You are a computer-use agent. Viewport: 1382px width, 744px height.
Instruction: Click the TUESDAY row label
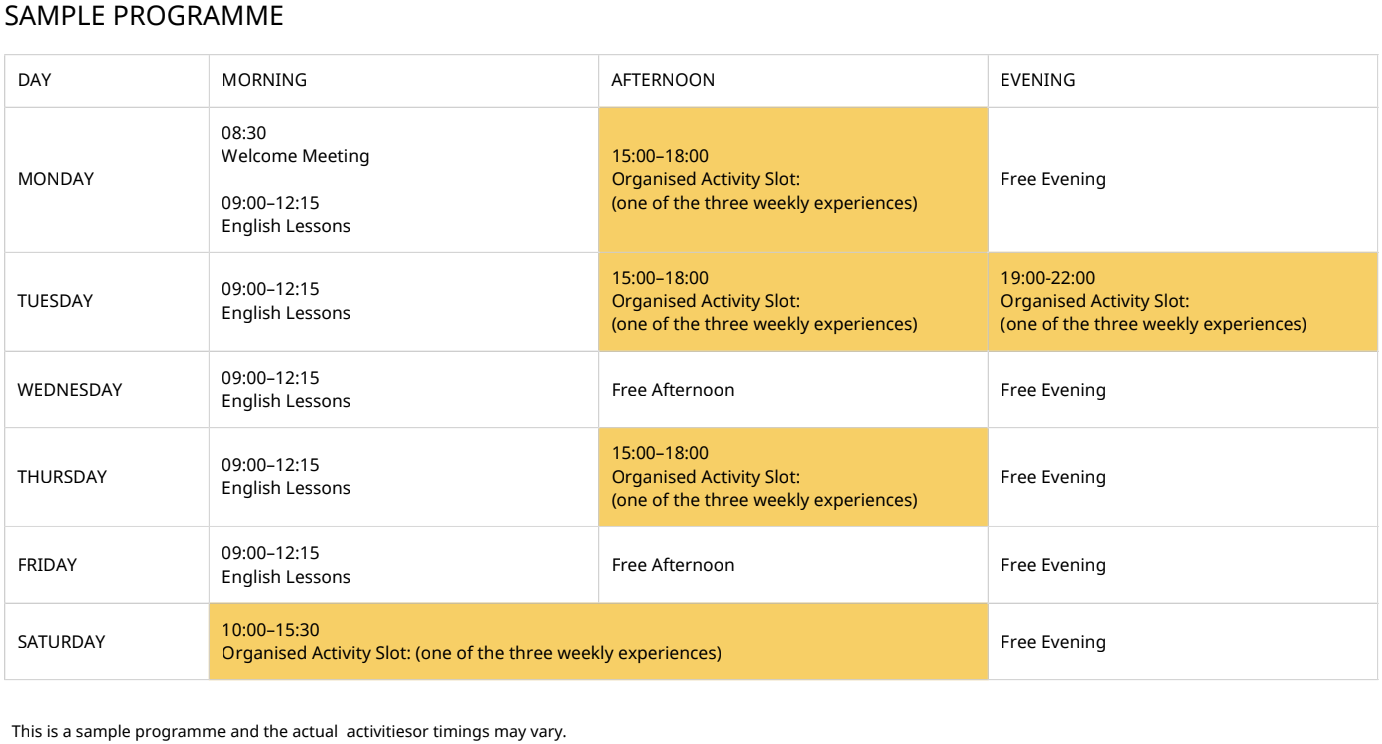pos(55,301)
